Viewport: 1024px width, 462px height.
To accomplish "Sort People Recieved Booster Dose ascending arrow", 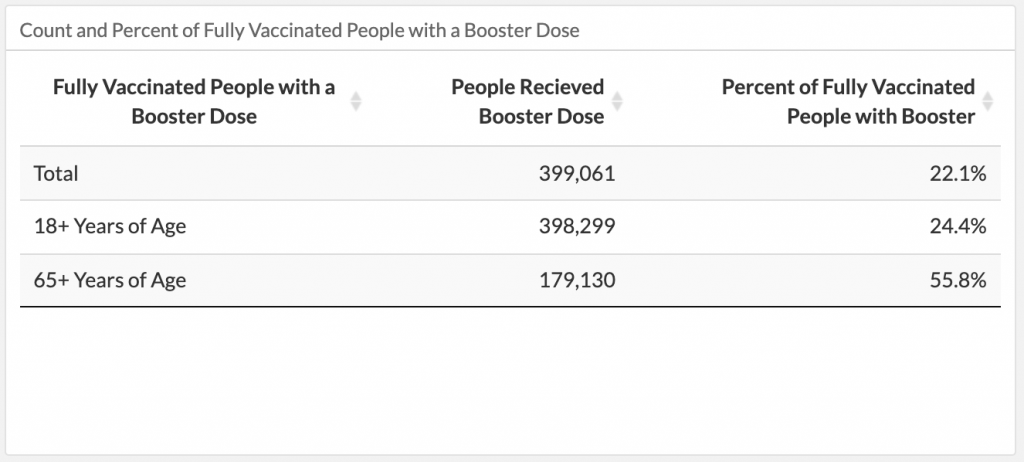I will 617,96.
